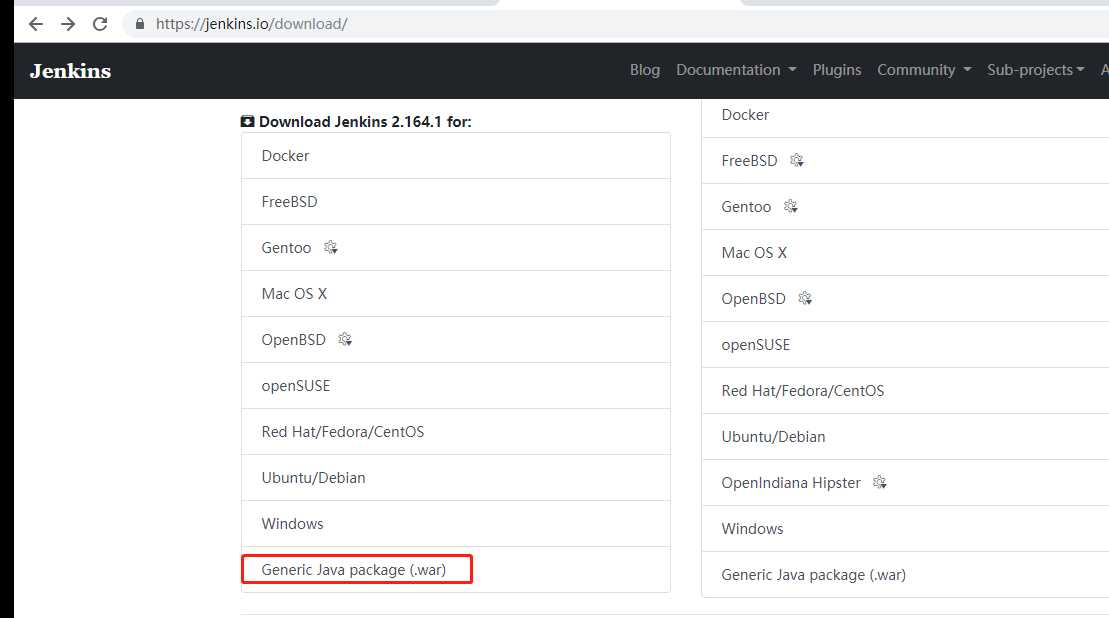Focus the address bar URL field
The height and width of the screenshot is (618, 1109).
615,24
